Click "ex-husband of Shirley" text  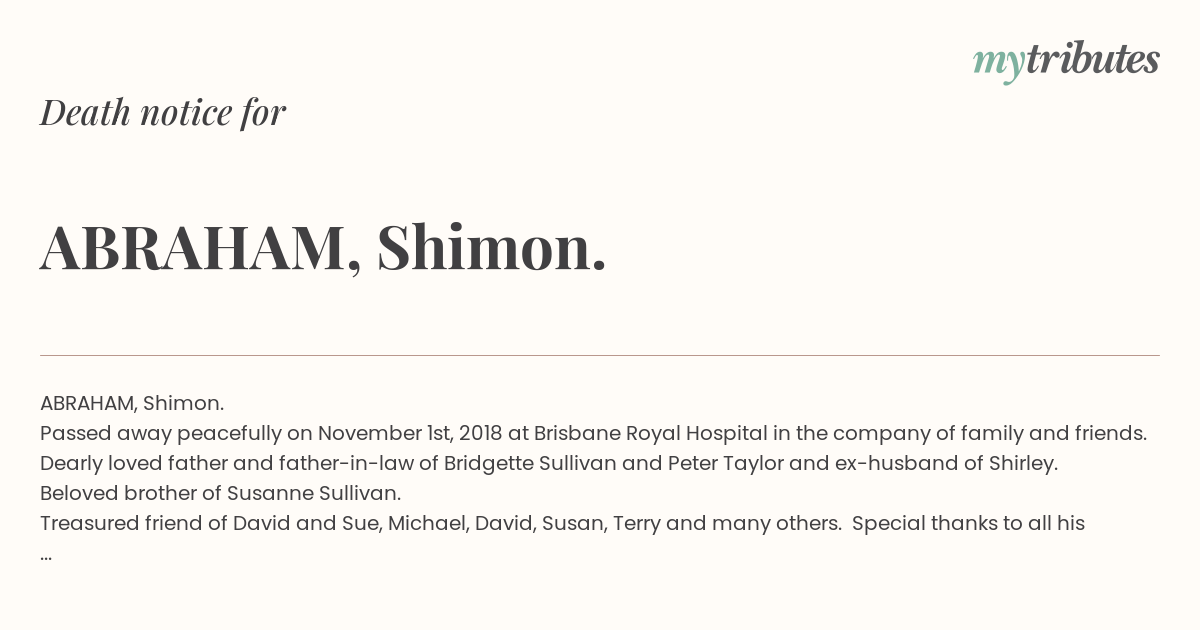click(x=948, y=464)
